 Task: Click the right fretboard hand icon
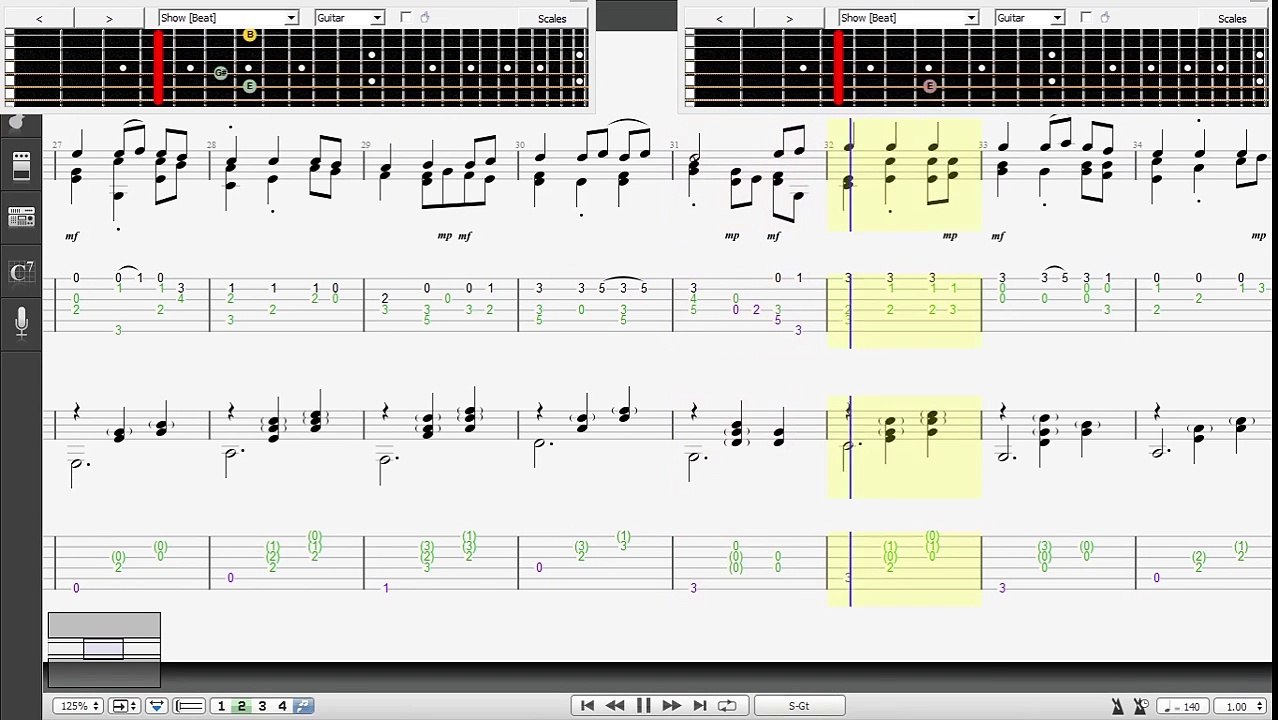(x=1105, y=17)
